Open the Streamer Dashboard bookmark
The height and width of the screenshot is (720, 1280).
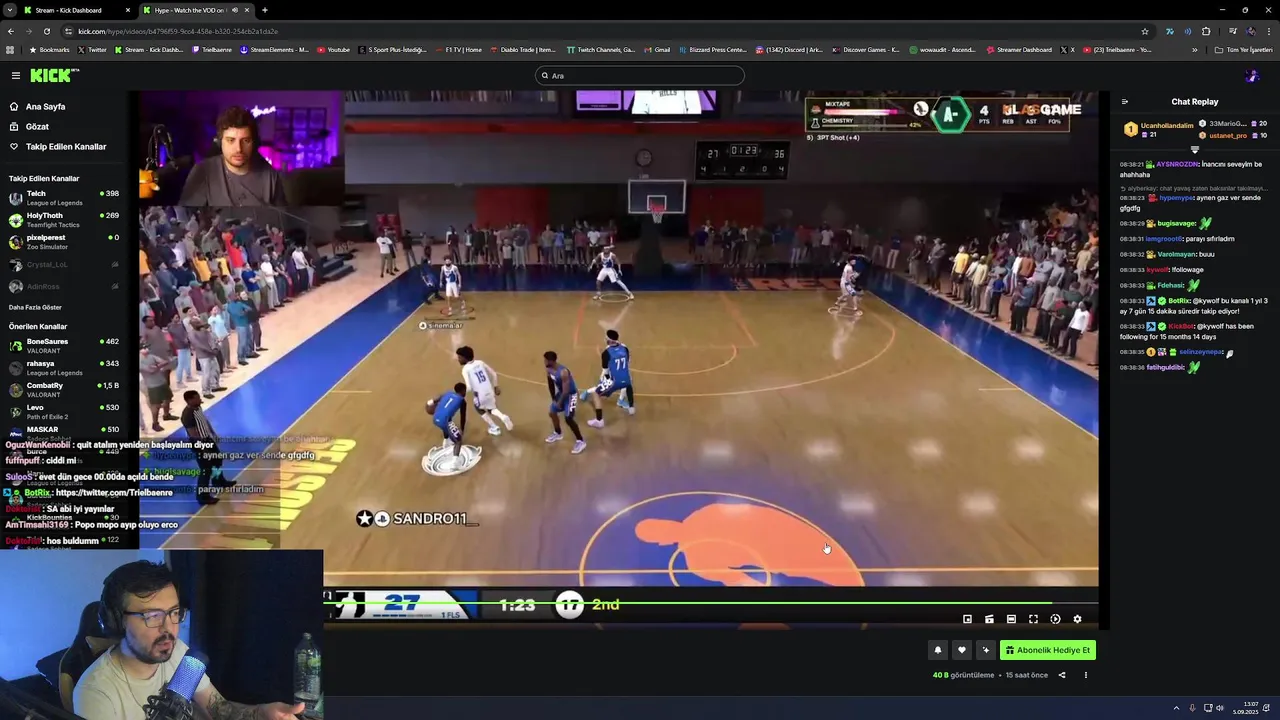(x=1019, y=49)
